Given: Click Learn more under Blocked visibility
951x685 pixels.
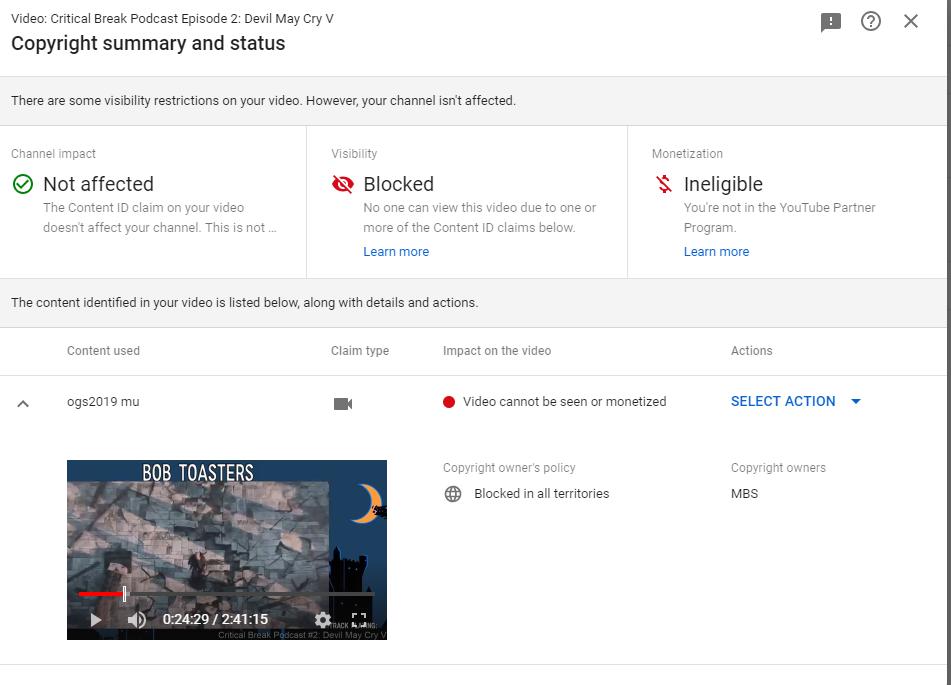Looking at the screenshot, I should tap(396, 251).
